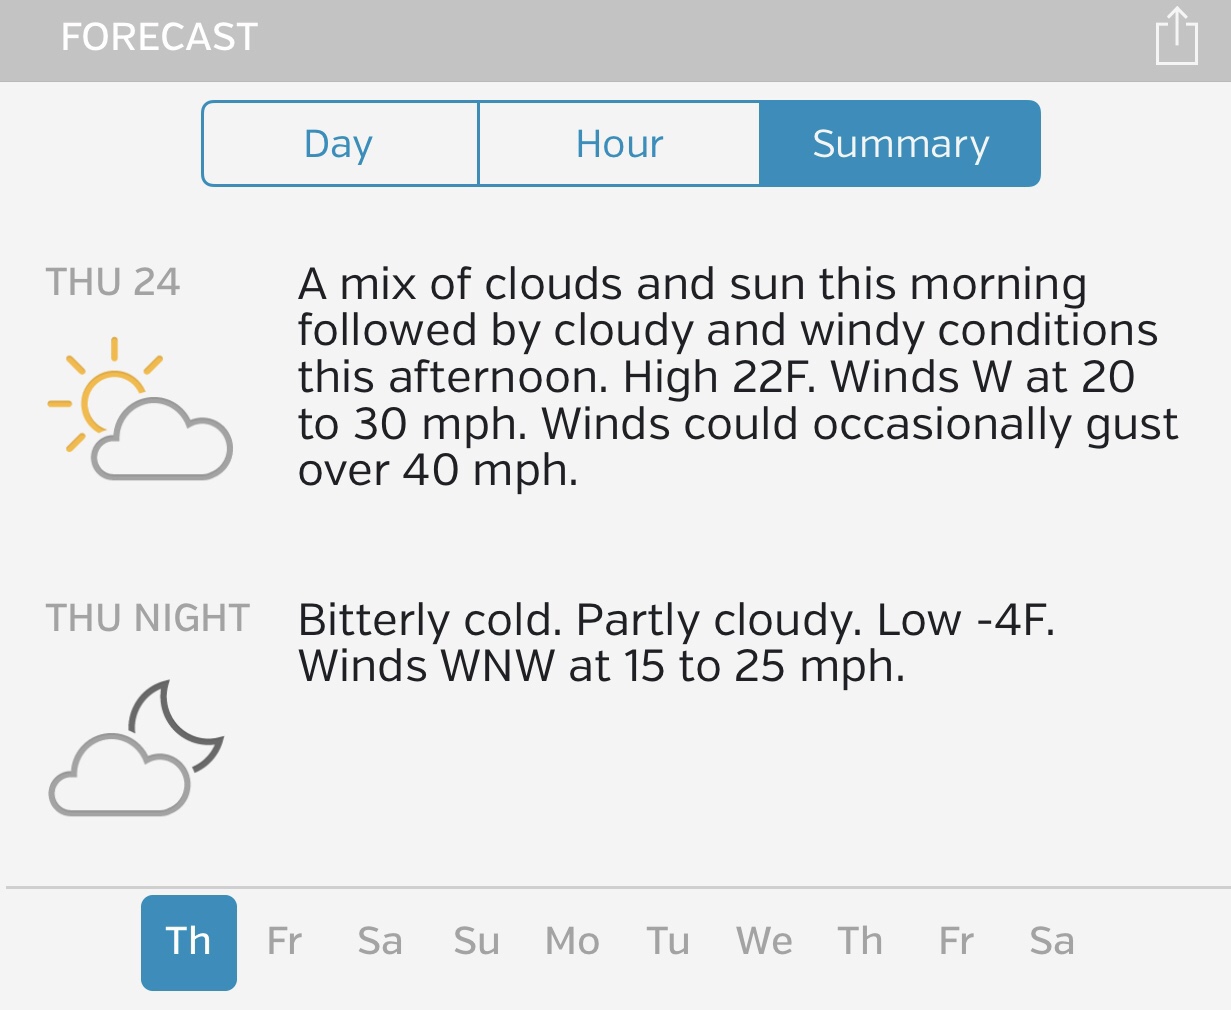Choose the Sa day preceding Su
Viewport: 1231px width, 1010px height.
(x=380, y=942)
